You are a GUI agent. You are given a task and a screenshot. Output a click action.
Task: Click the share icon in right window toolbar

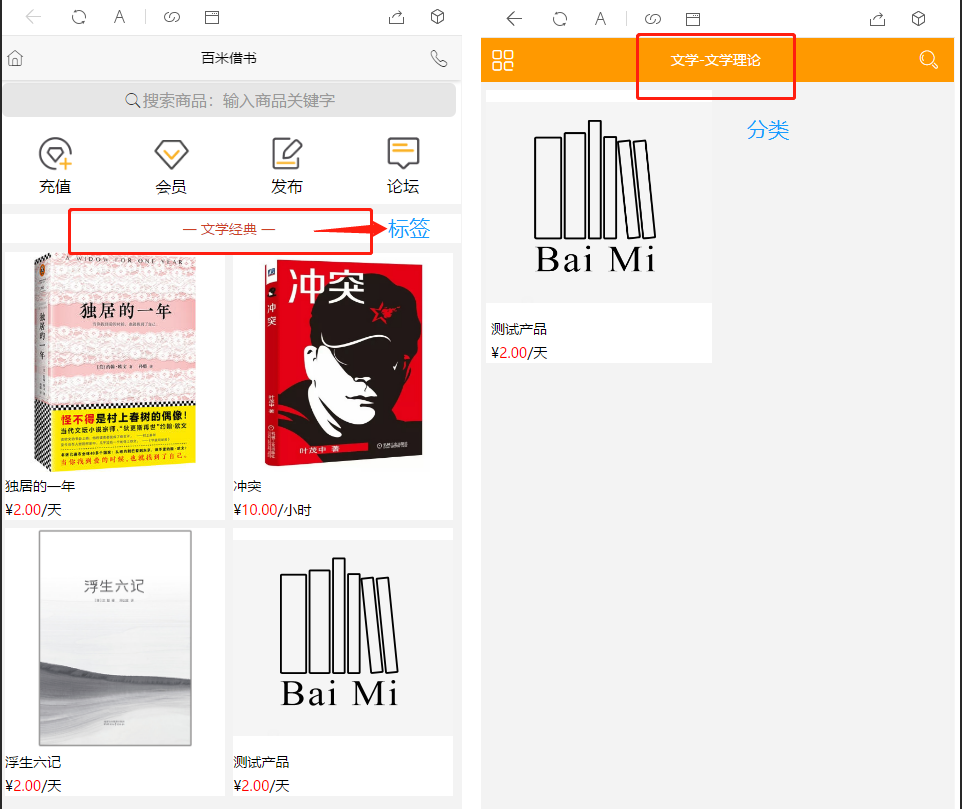coord(877,19)
